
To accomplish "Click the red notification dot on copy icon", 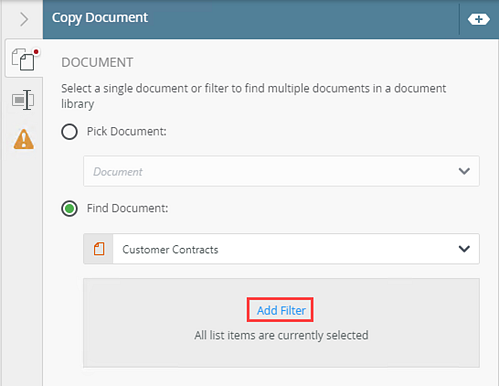I will (36, 52).
